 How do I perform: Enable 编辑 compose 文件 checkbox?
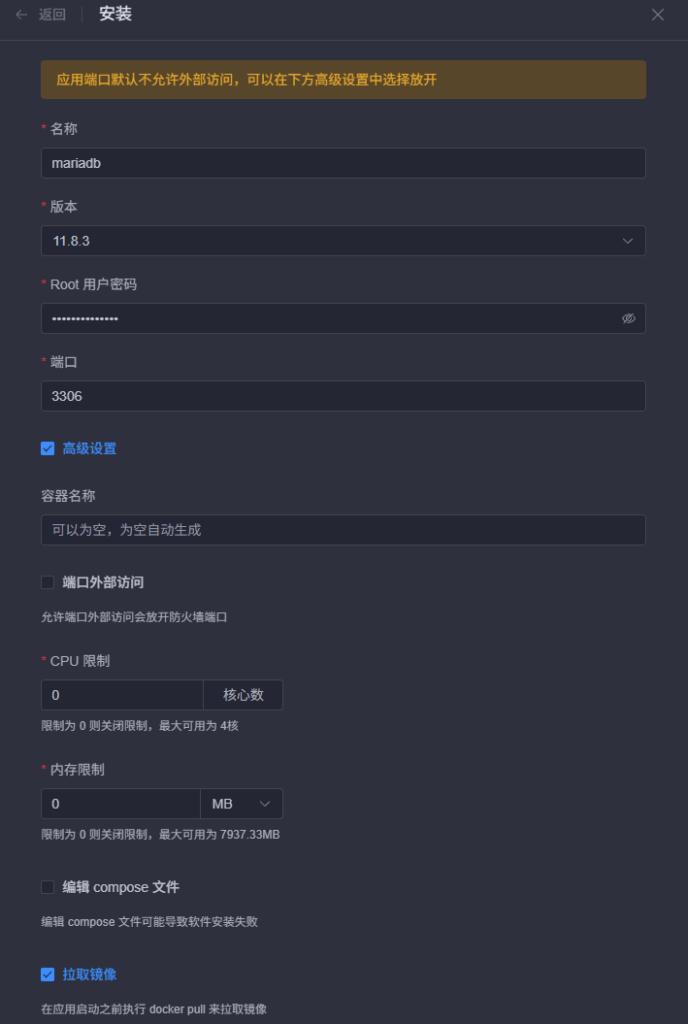[x=47, y=887]
